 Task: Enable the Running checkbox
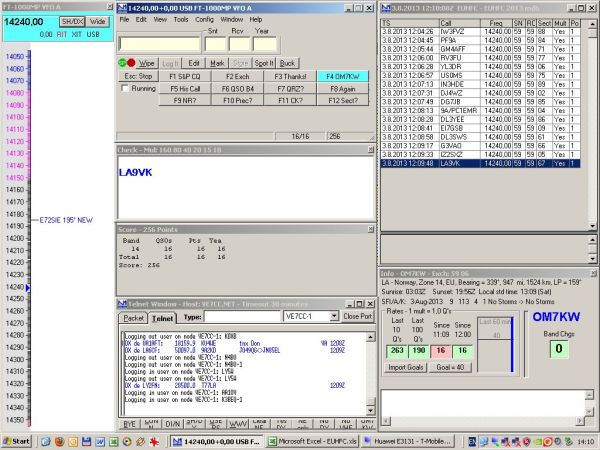[x=124, y=88]
